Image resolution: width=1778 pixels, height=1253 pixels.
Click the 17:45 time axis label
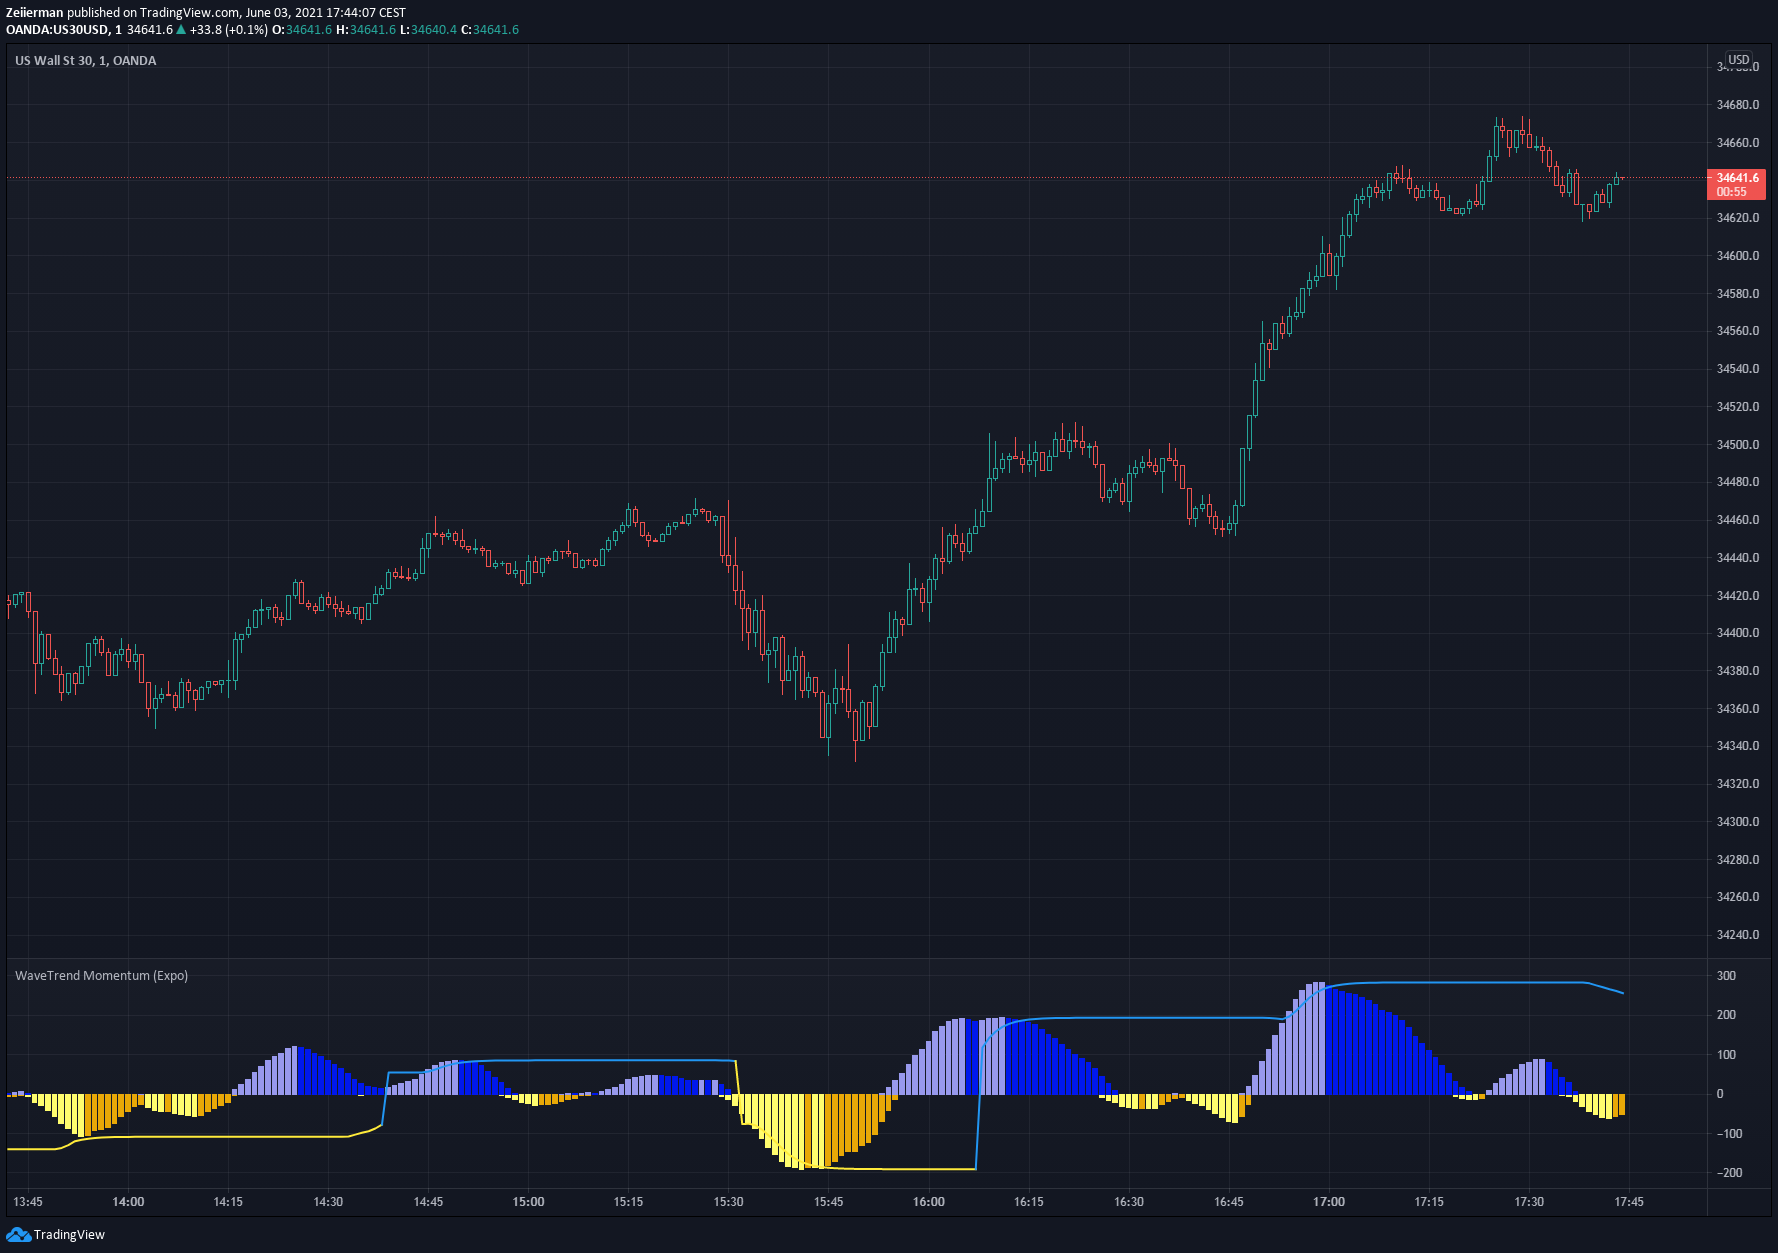1628,1202
